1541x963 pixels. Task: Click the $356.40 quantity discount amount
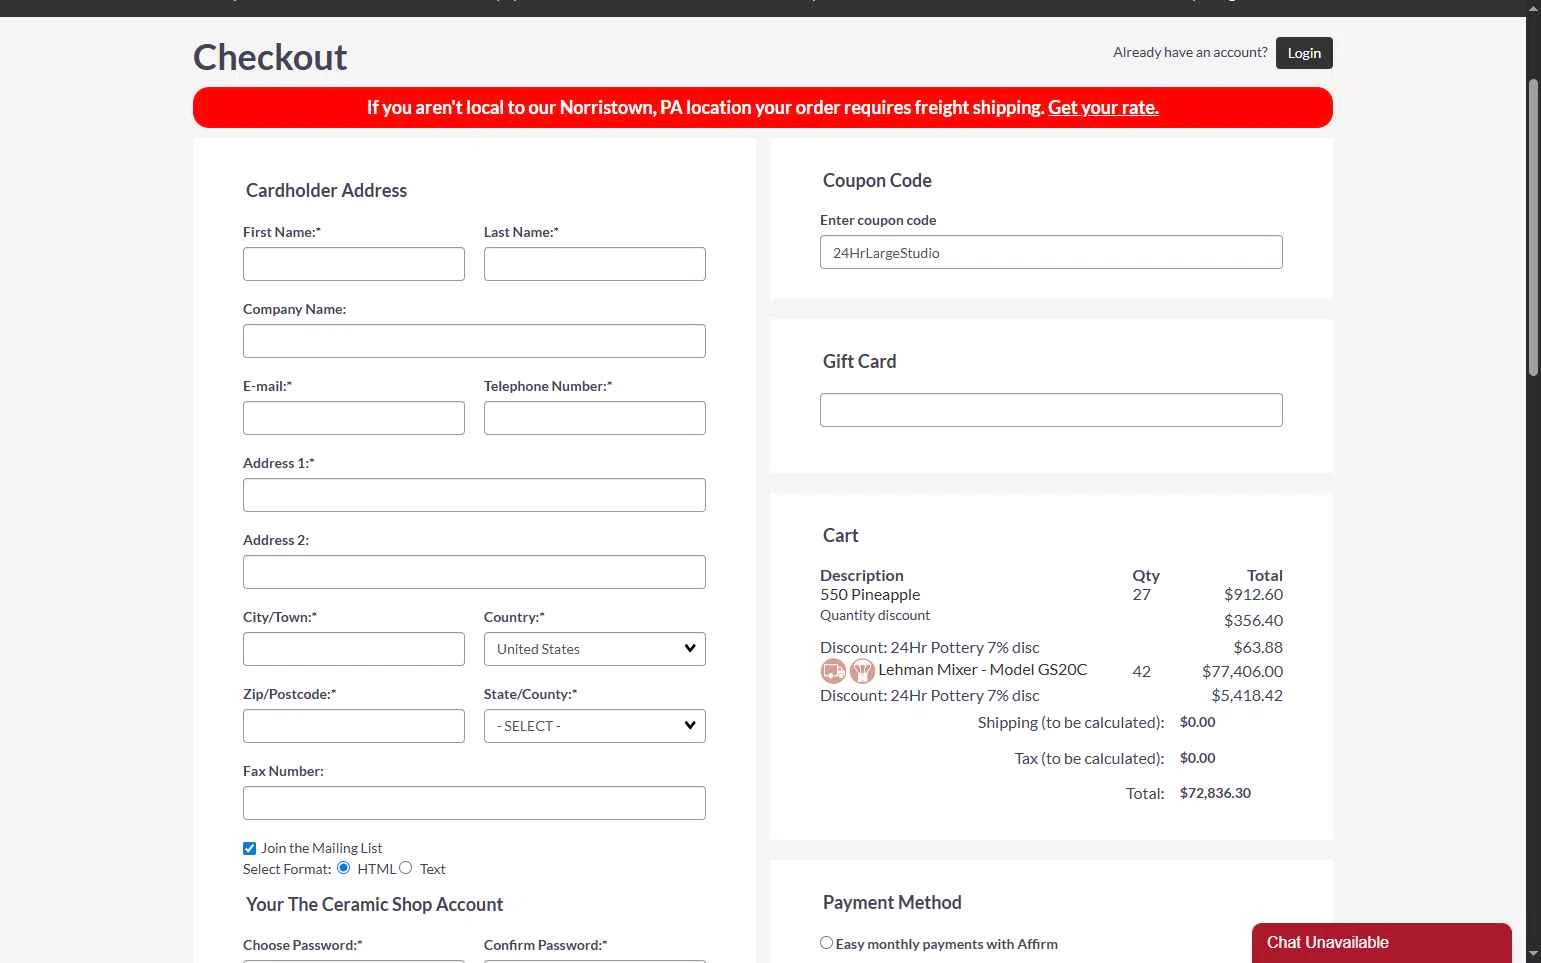tap(1253, 620)
